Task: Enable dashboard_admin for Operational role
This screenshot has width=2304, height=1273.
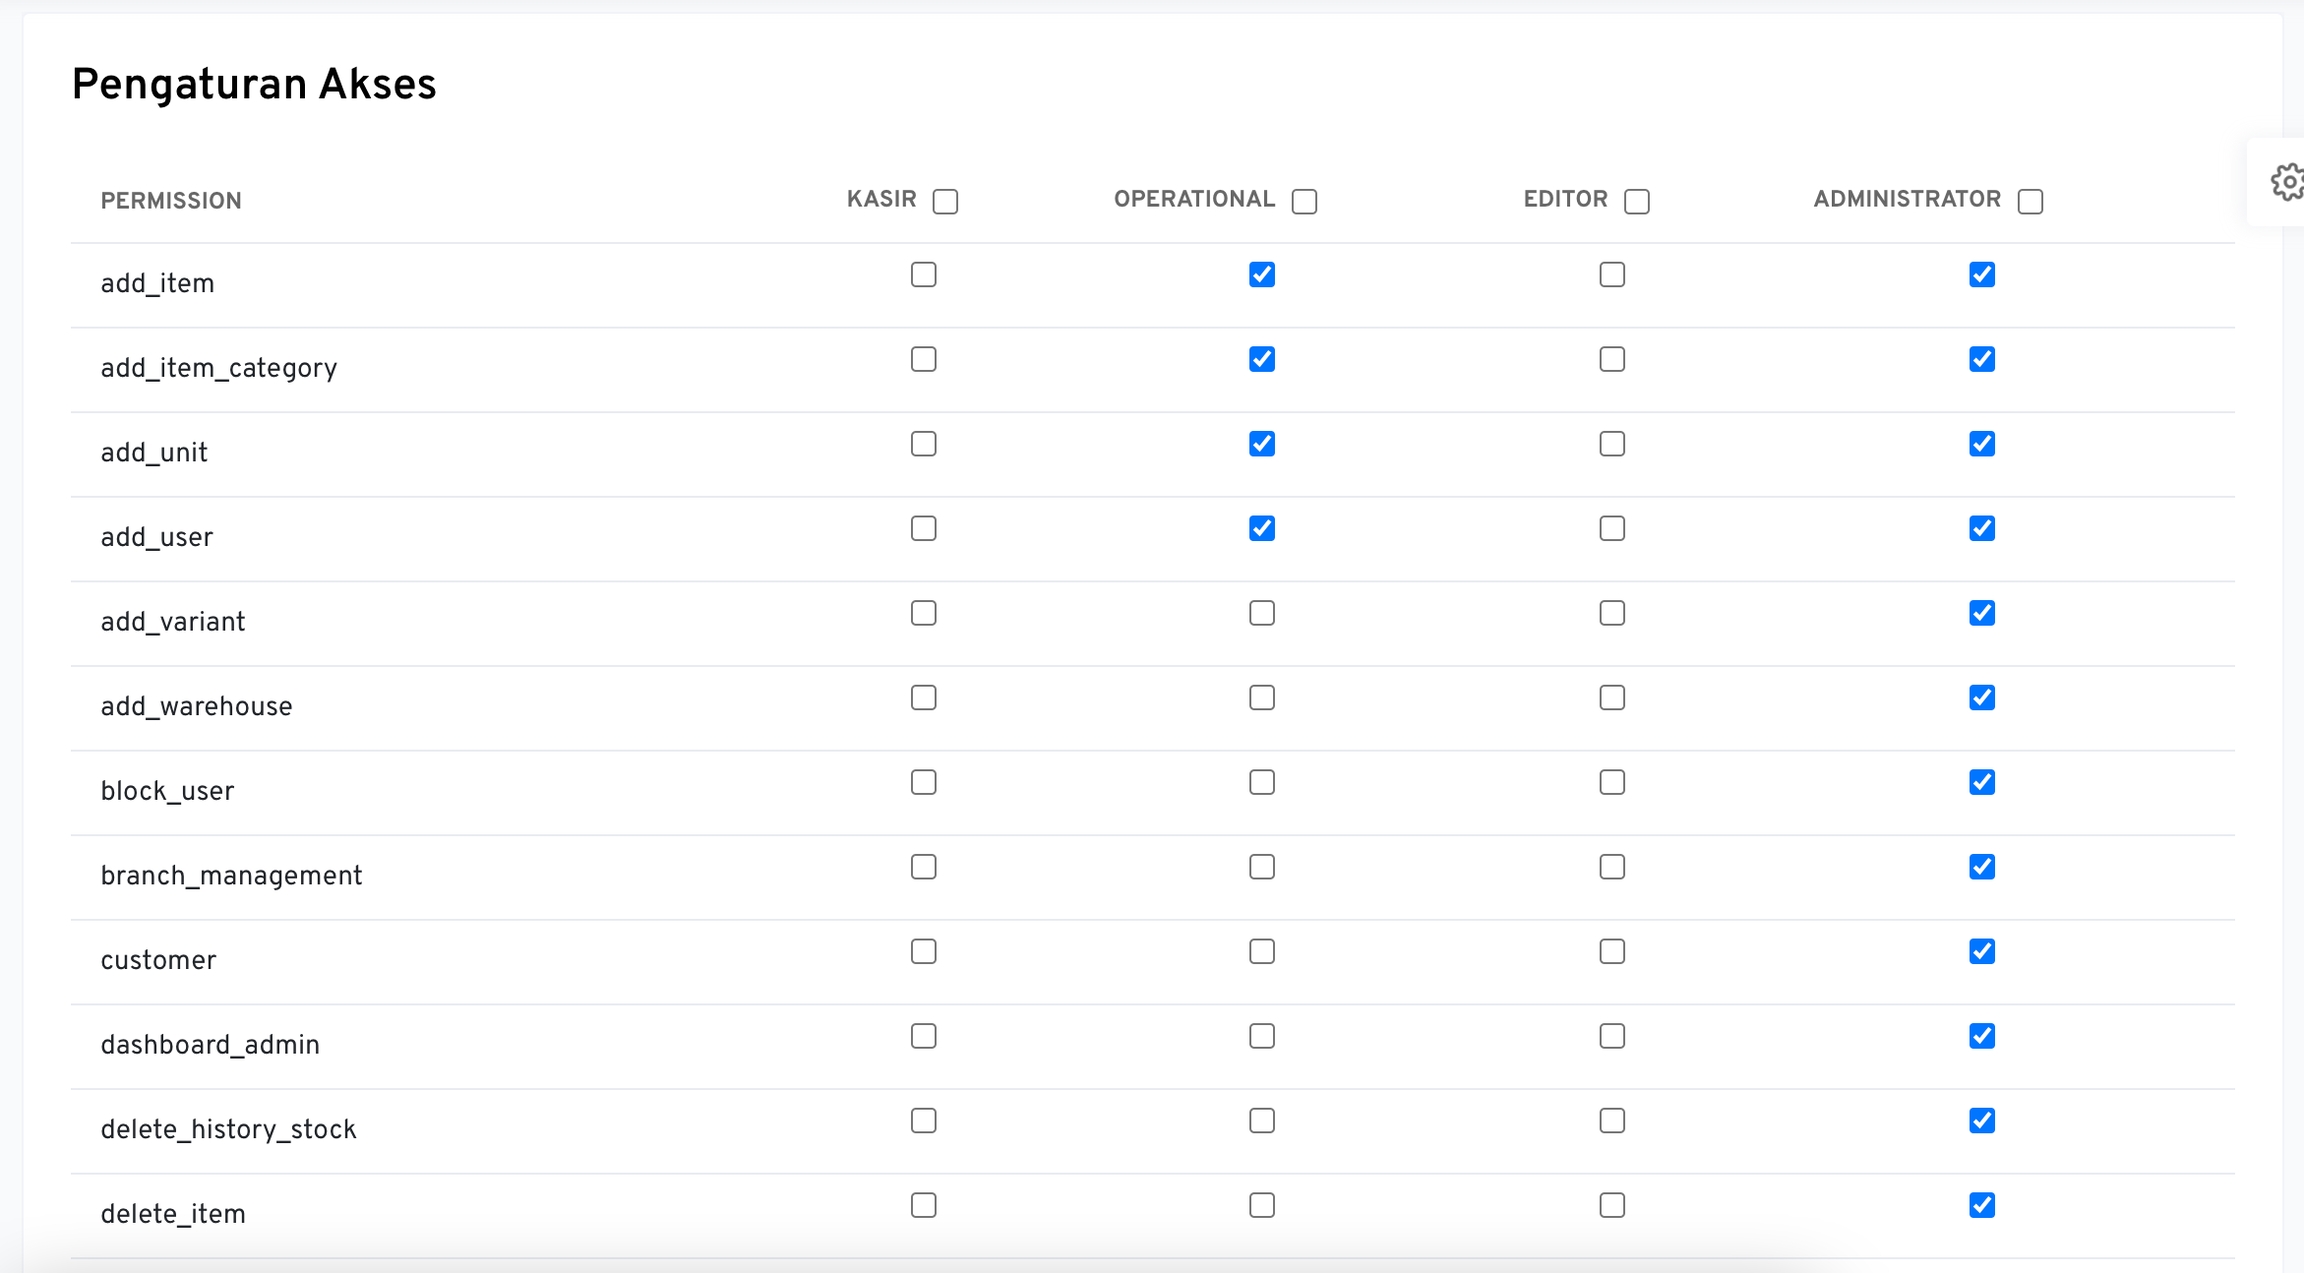Action: tap(1262, 1036)
